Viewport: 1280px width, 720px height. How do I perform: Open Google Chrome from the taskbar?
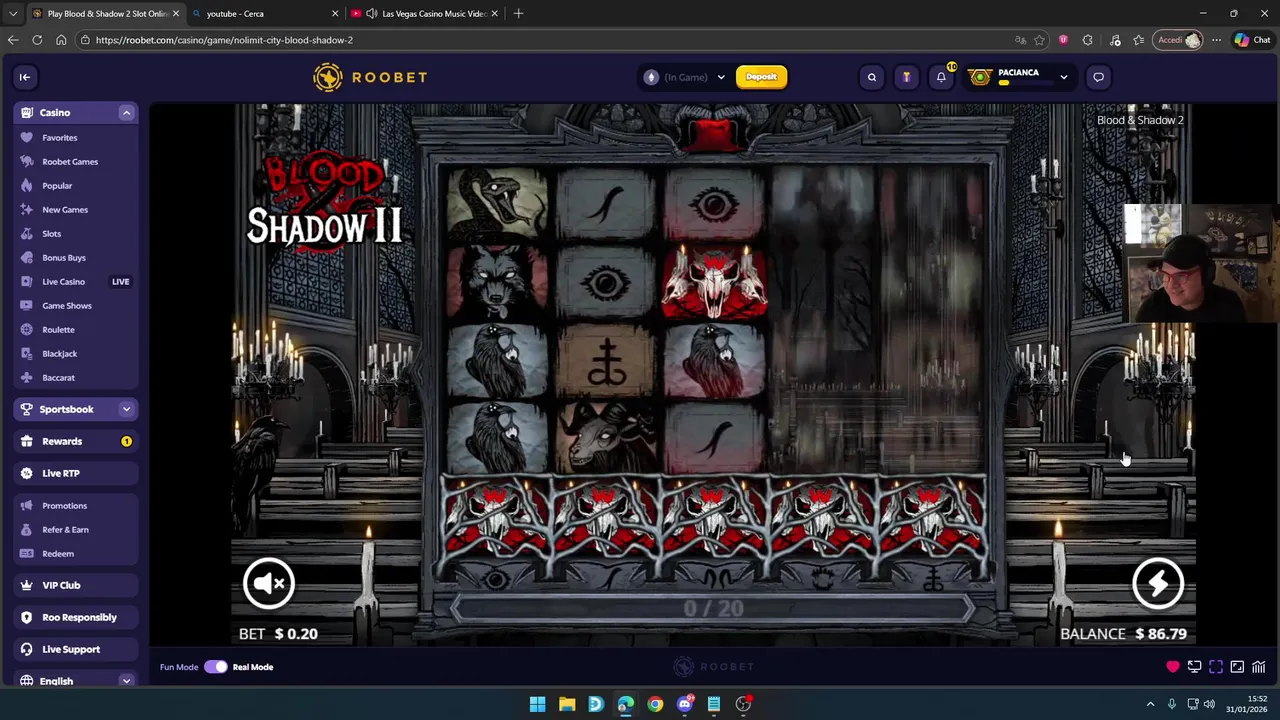(655, 704)
